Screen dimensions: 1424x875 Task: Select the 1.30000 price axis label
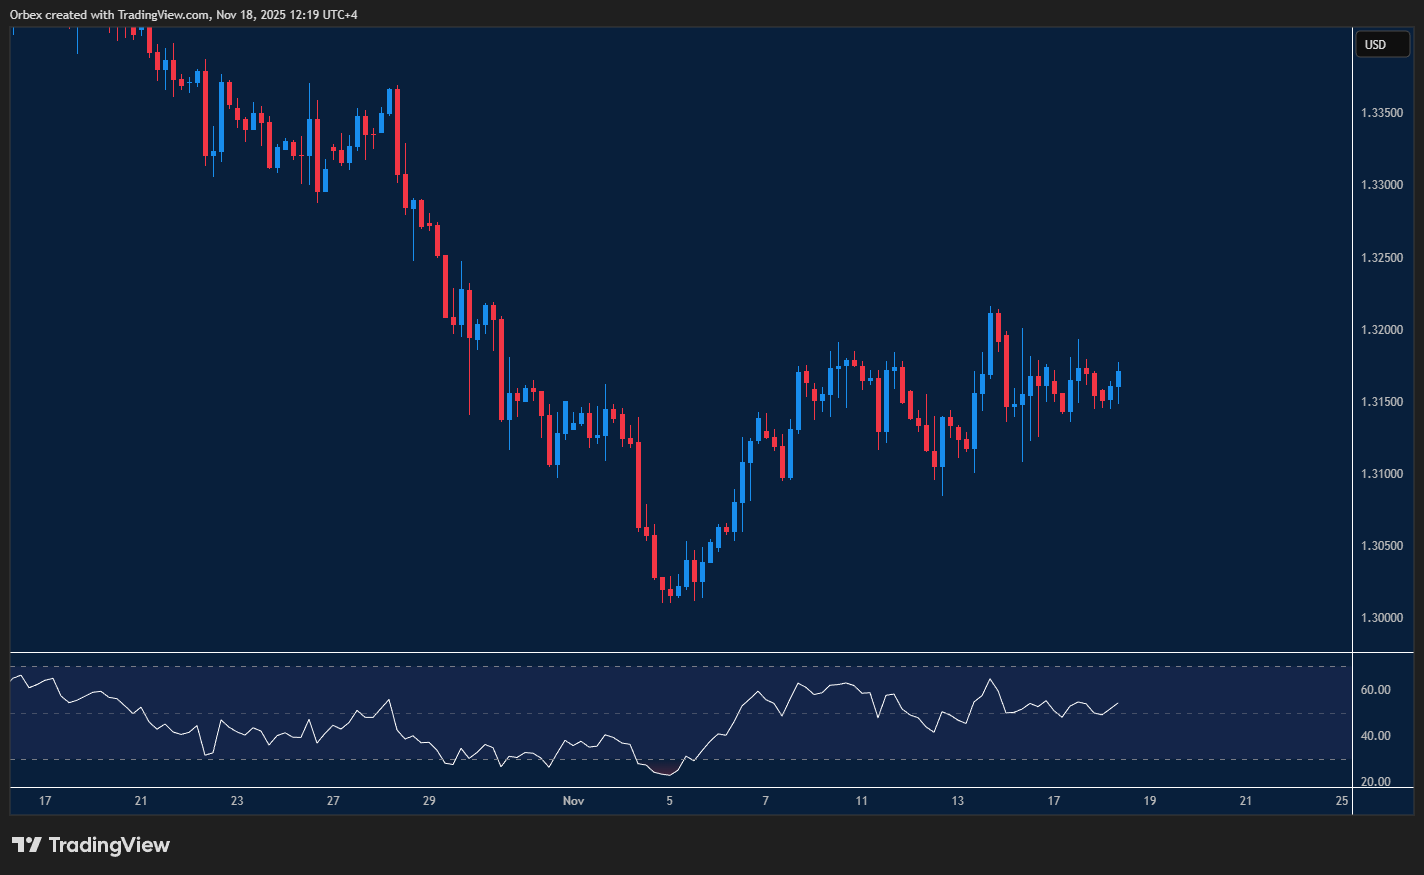point(1385,618)
